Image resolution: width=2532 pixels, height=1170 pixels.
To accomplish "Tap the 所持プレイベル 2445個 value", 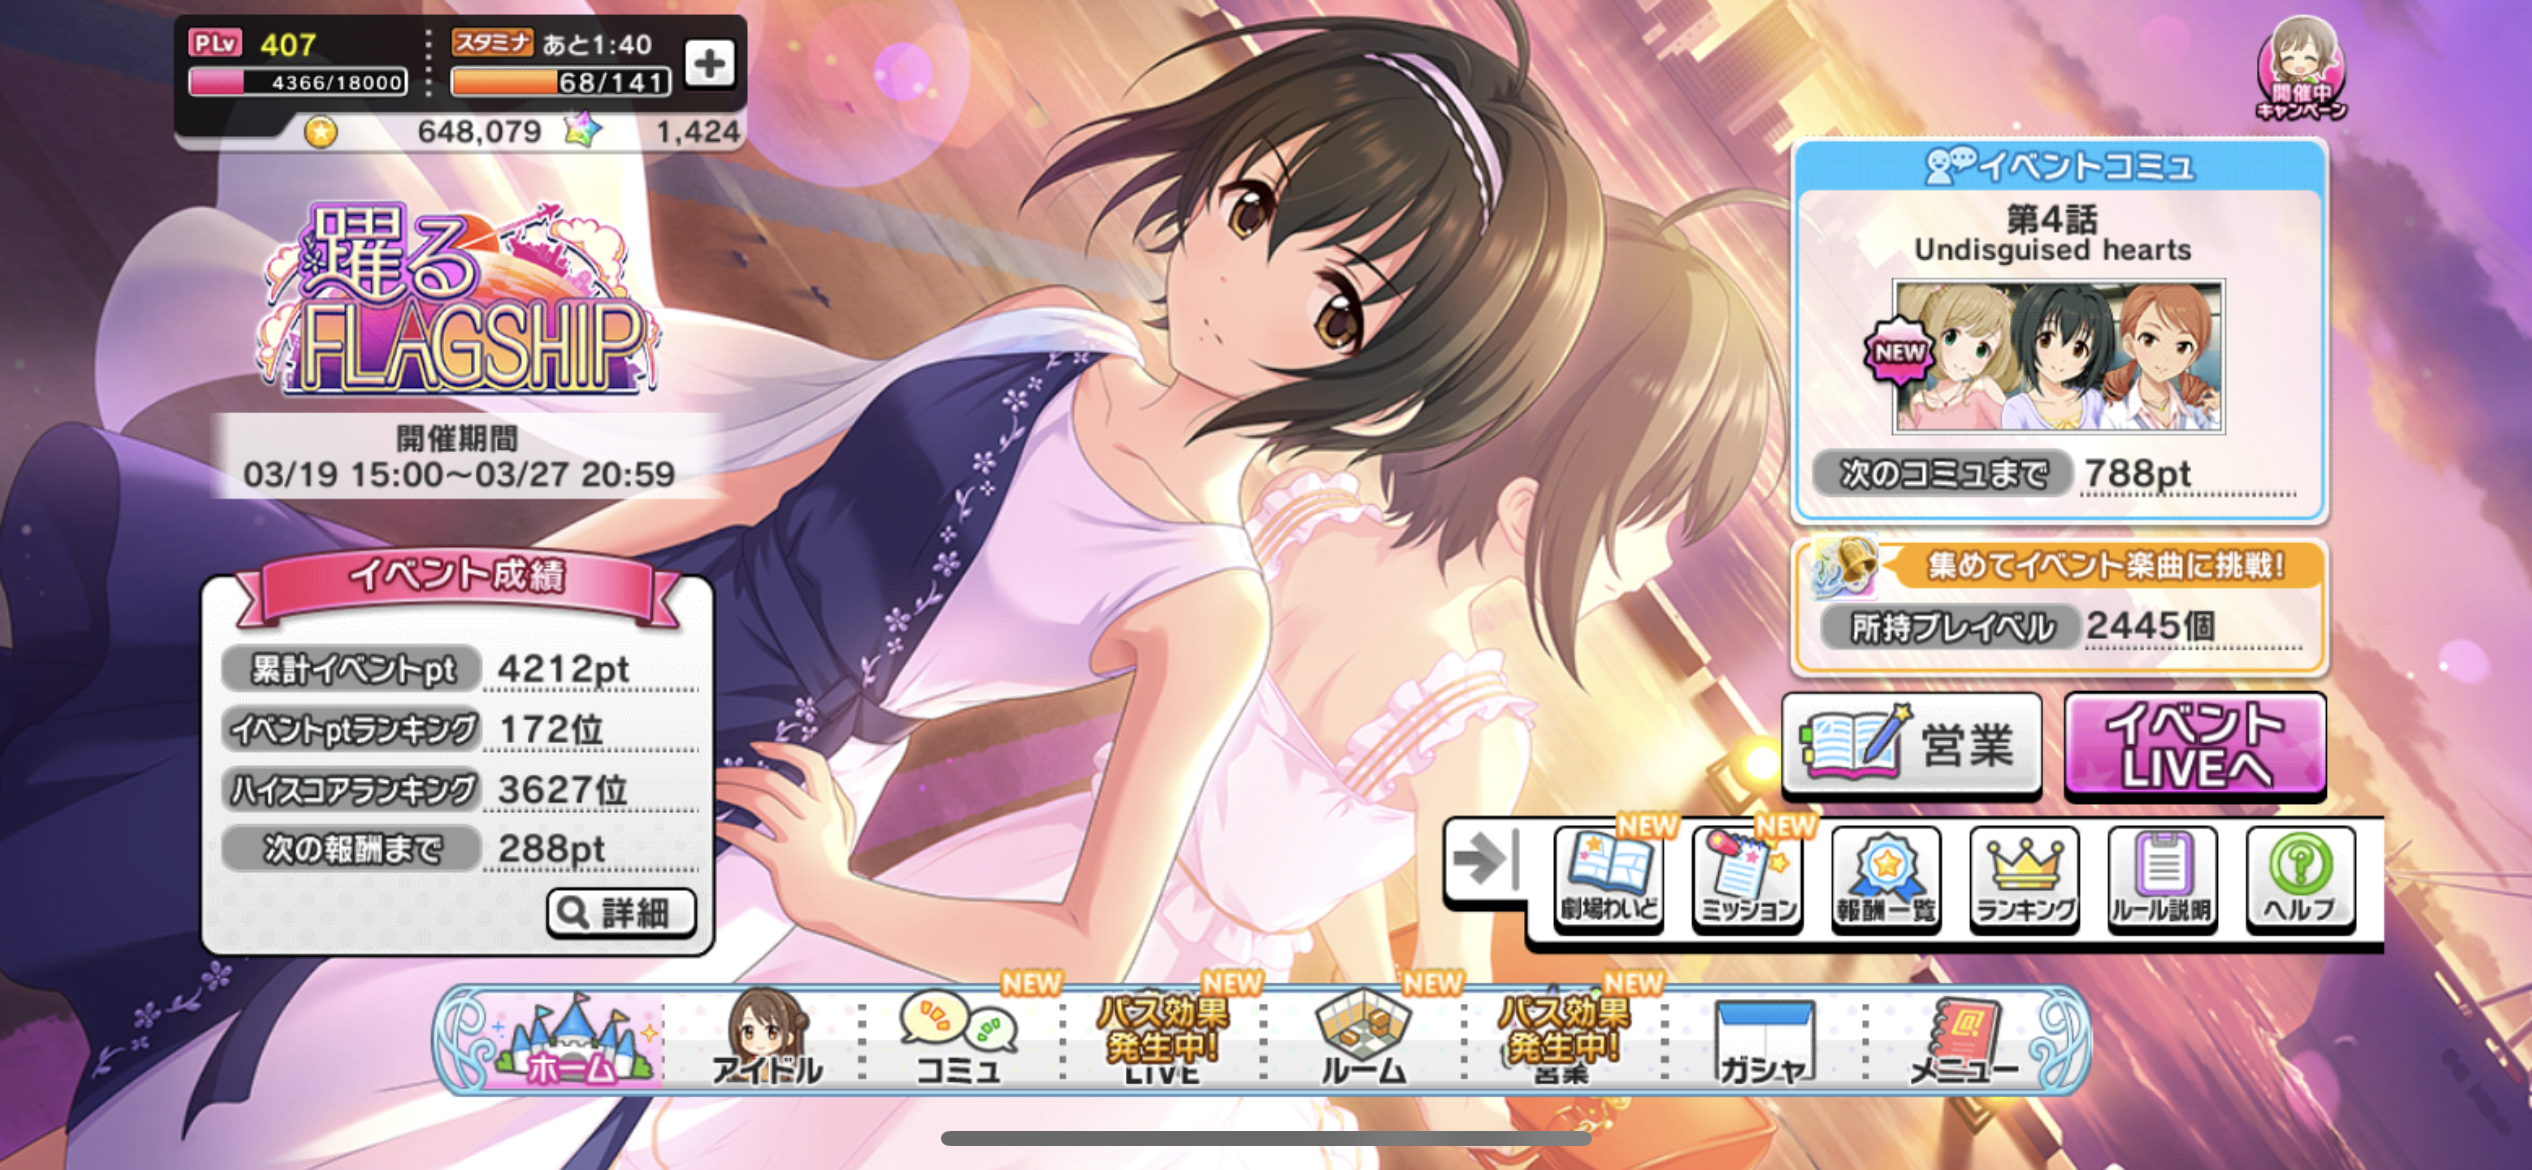I will [2150, 626].
